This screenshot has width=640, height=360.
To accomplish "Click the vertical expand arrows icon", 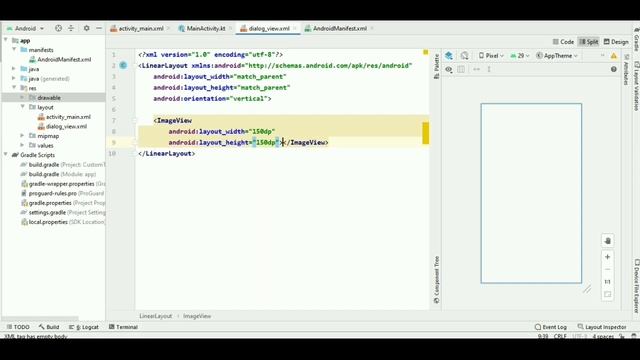I will [489, 69].
